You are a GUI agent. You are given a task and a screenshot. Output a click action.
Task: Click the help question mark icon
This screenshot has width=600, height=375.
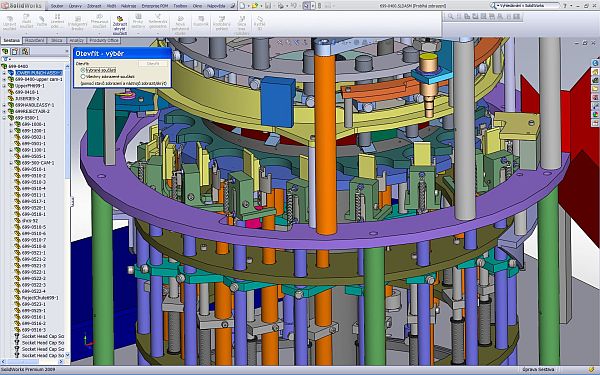click(566, 6)
